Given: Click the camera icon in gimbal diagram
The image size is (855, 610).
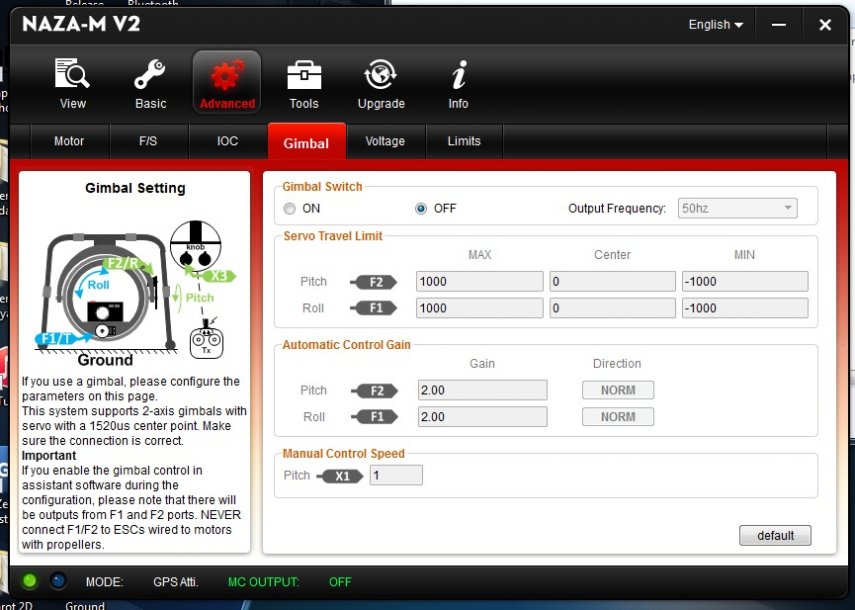Looking at the screenshot, I should [105, 312].
